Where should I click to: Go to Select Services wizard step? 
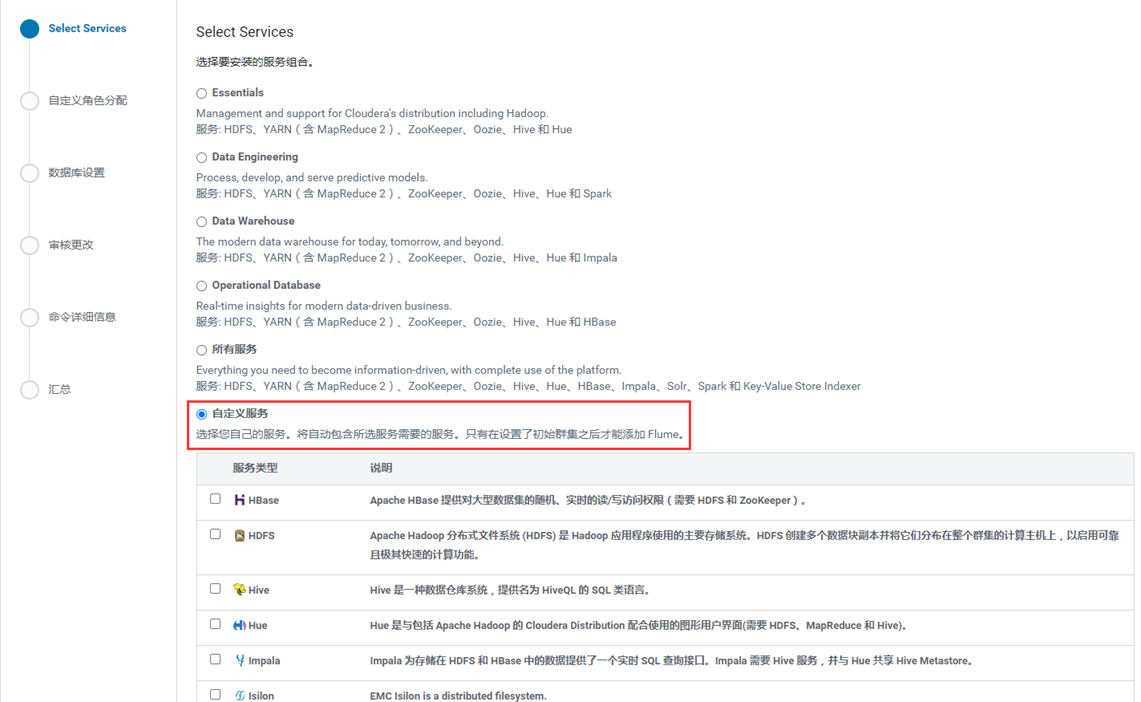[x=87, y=28]
